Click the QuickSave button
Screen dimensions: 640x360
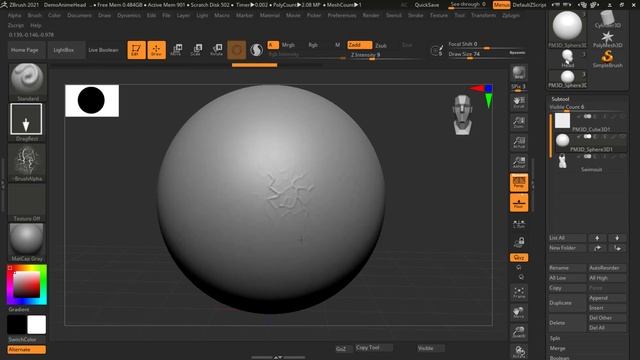(427, 5)
